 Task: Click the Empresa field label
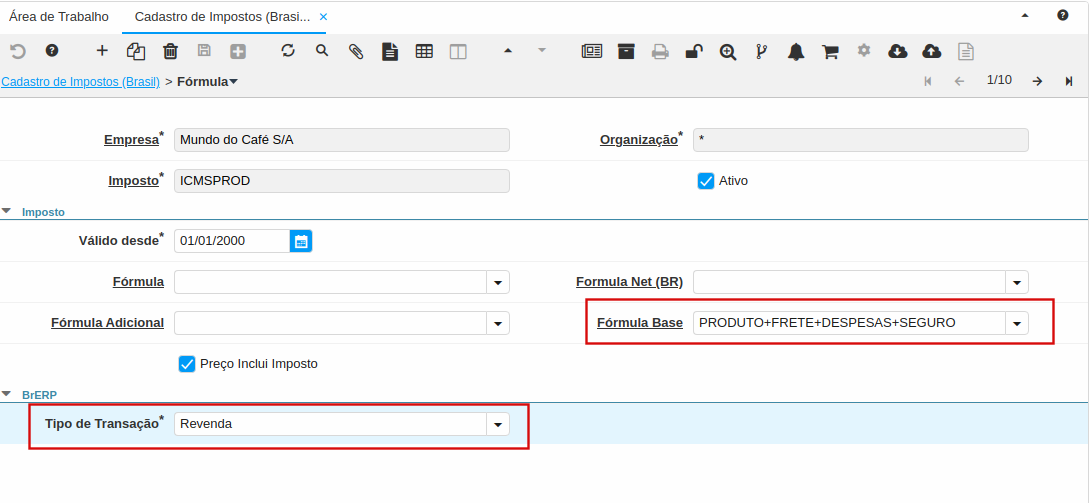(x=131, y=140)
